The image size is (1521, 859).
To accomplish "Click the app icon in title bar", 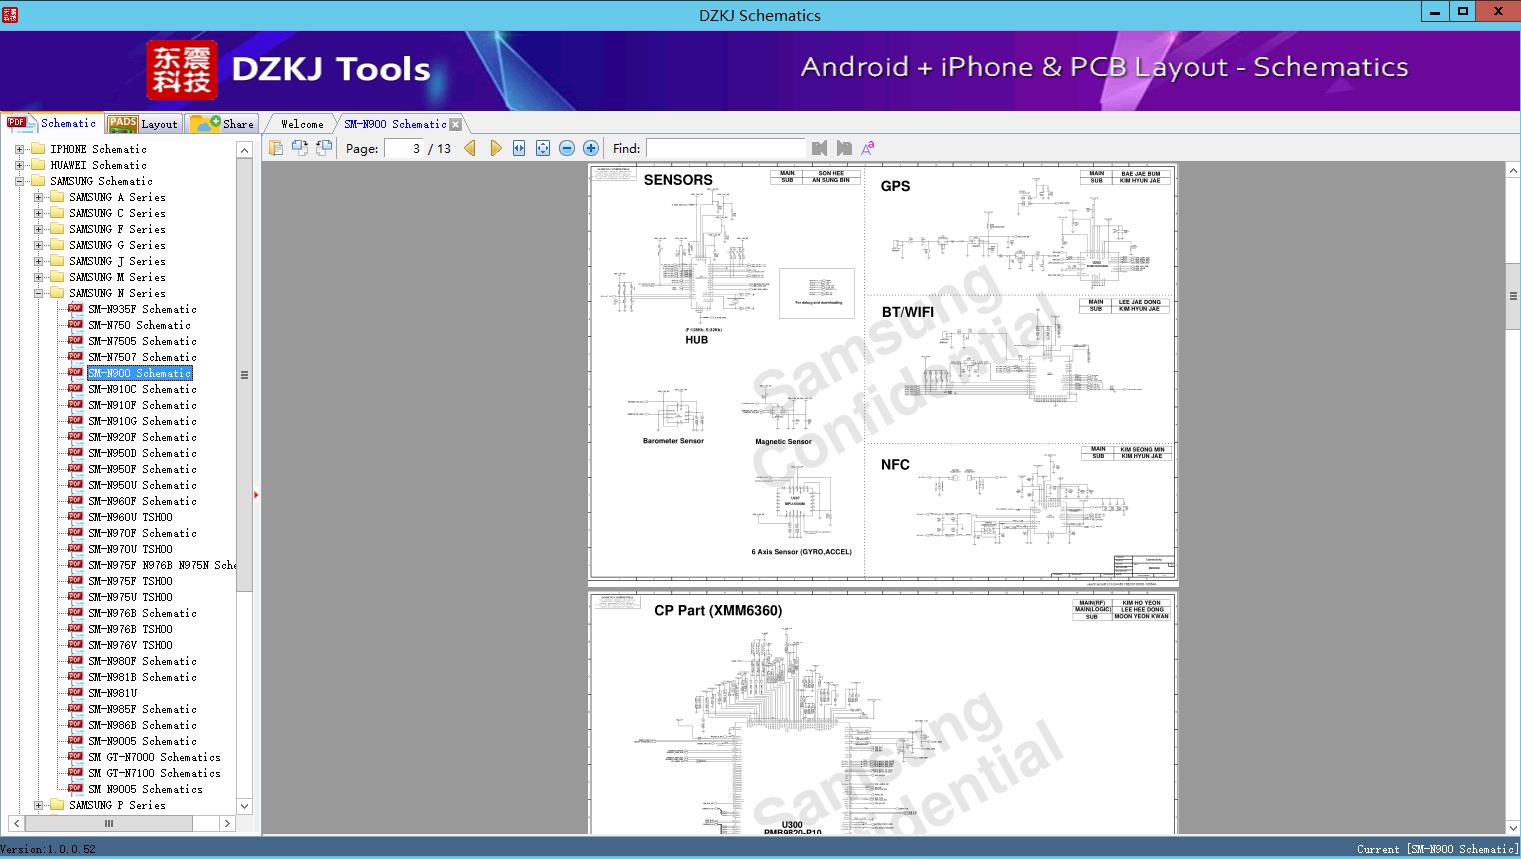I will tap(11, 14).
